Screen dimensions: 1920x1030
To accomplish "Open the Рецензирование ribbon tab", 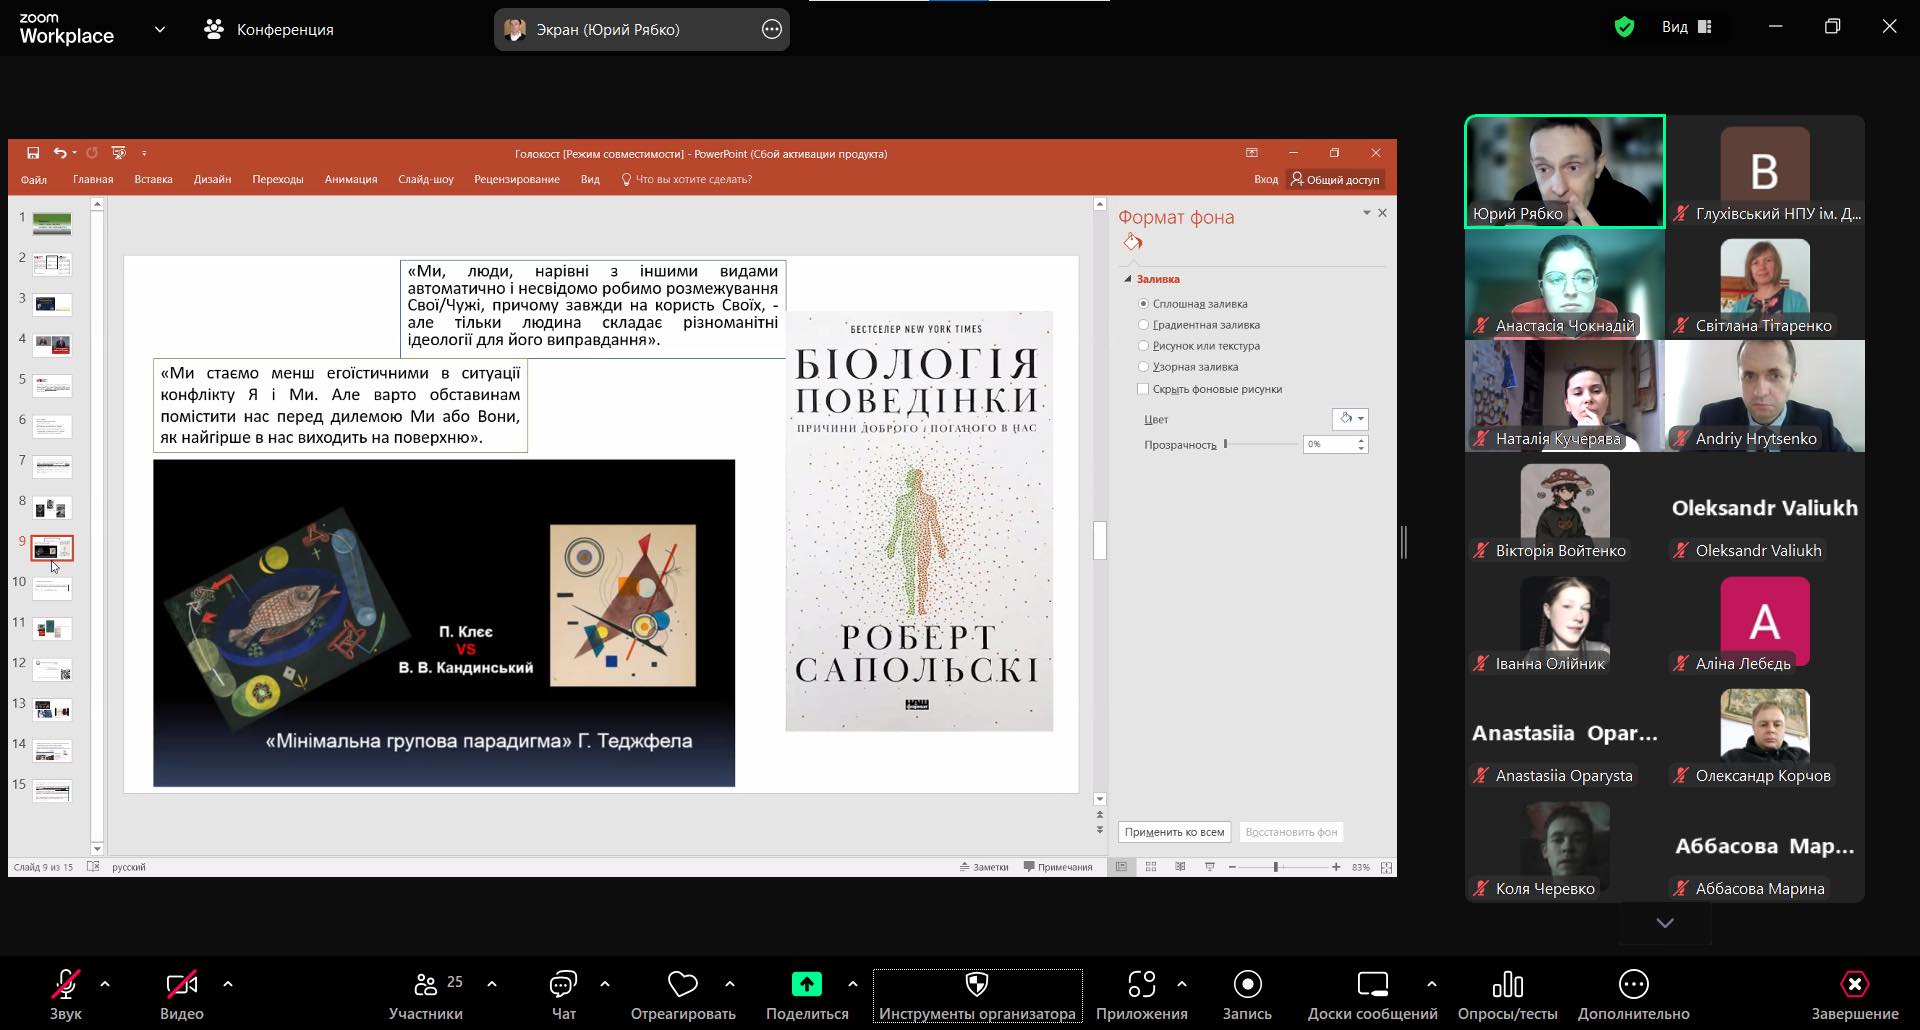I will point(517,180).
